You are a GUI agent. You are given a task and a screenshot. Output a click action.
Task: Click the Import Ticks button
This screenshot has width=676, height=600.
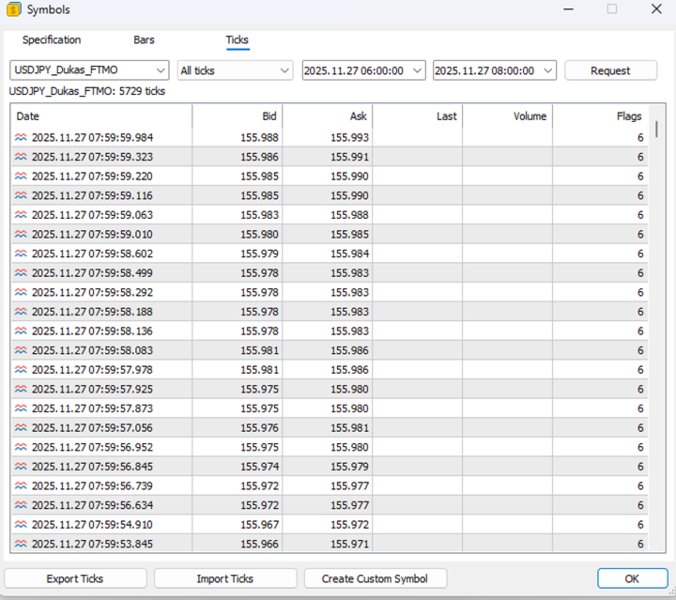225,578
